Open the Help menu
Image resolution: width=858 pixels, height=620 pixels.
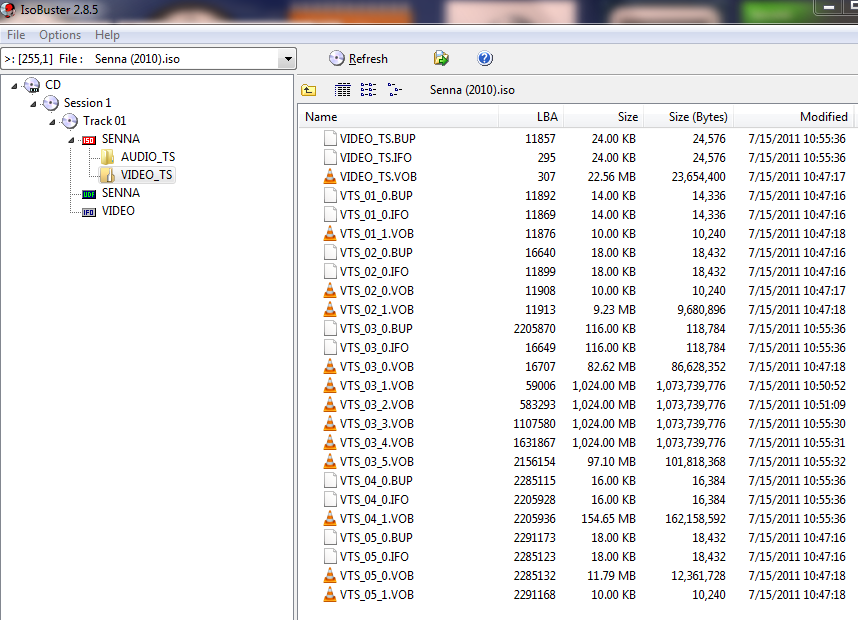coord(107,35)
